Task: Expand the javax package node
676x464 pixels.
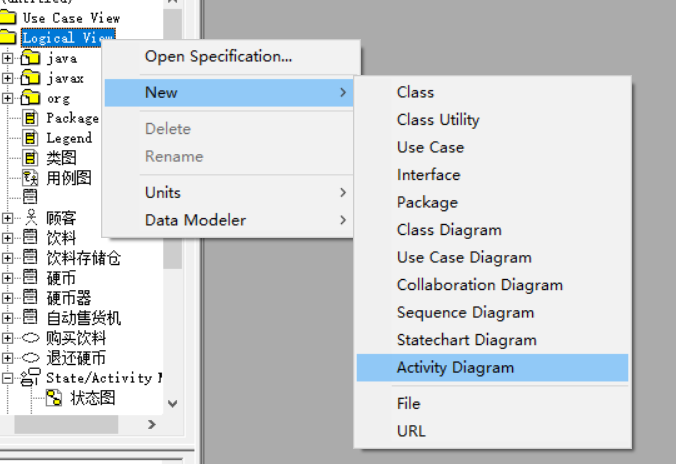Action: tap(8, 78)
